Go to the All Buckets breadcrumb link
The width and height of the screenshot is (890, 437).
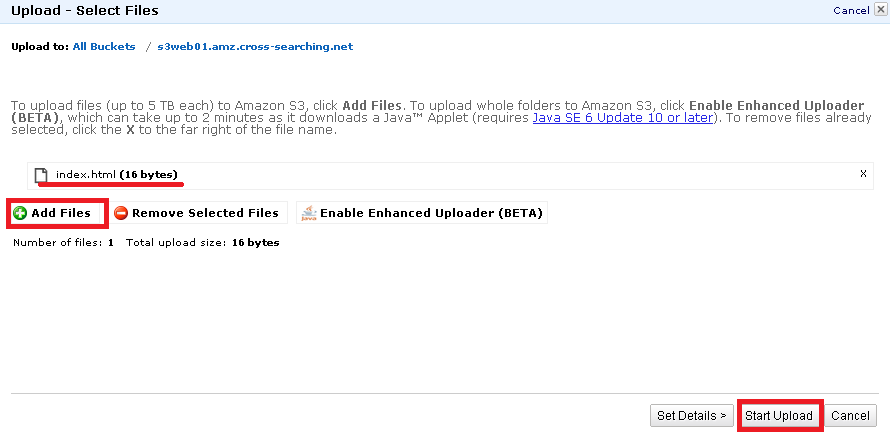click(x=104, y=47)
